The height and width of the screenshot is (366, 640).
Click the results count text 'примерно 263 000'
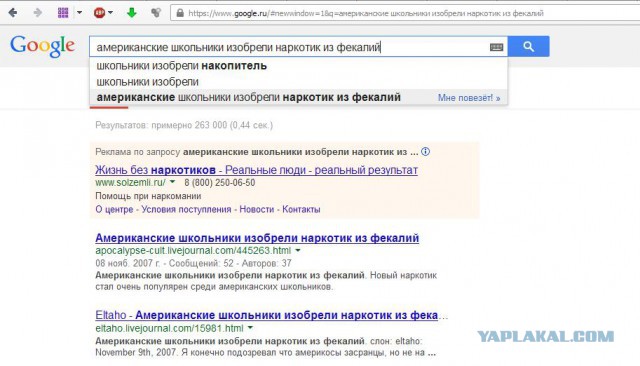[189, 125]
